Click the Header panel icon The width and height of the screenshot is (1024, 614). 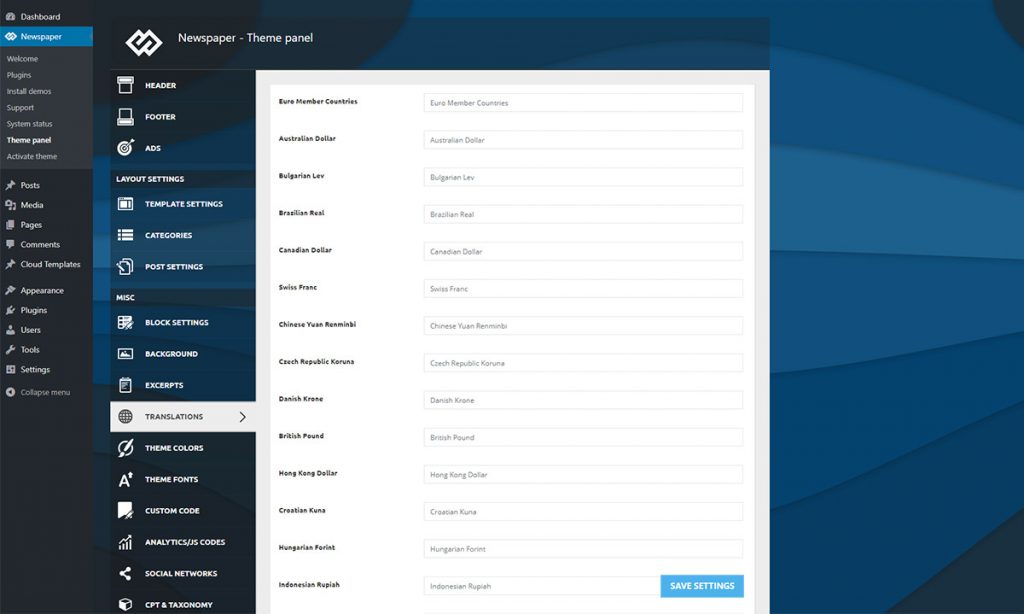125,86
